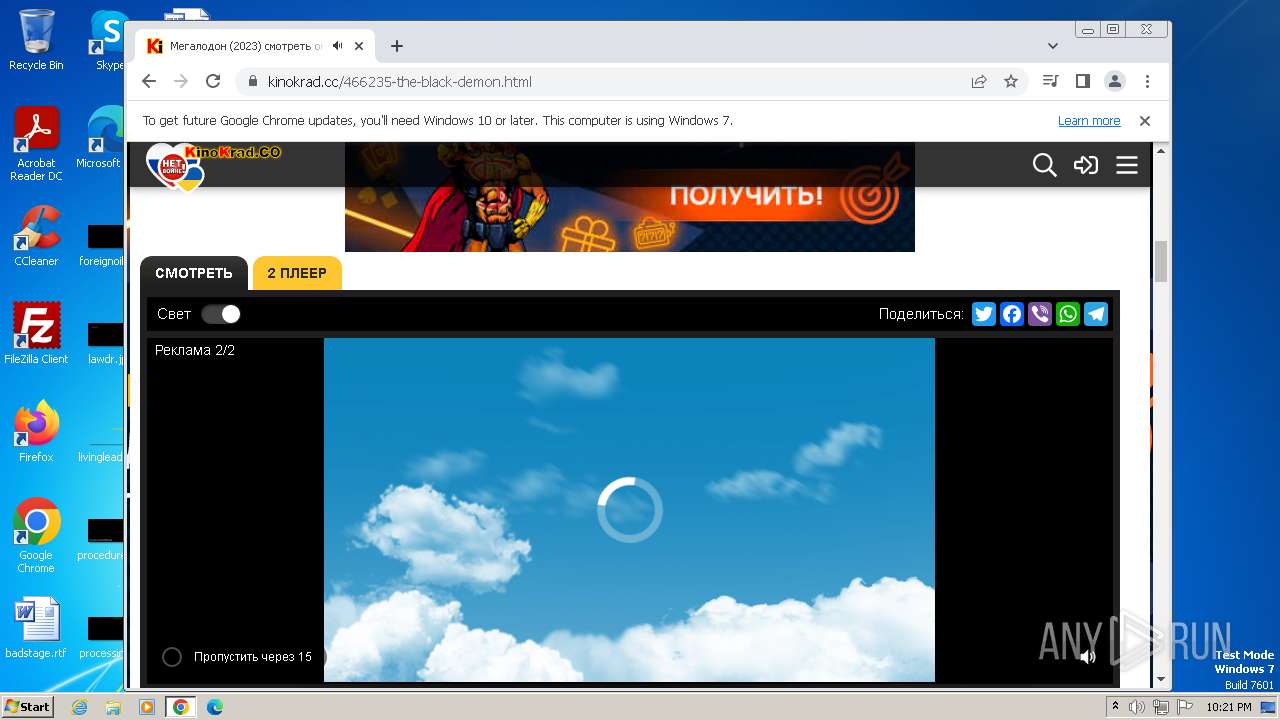Open Acrobat Reader DC desktop icon
Screen dimensions: 1280x720
pyautogui.click(x=36, y=145)
